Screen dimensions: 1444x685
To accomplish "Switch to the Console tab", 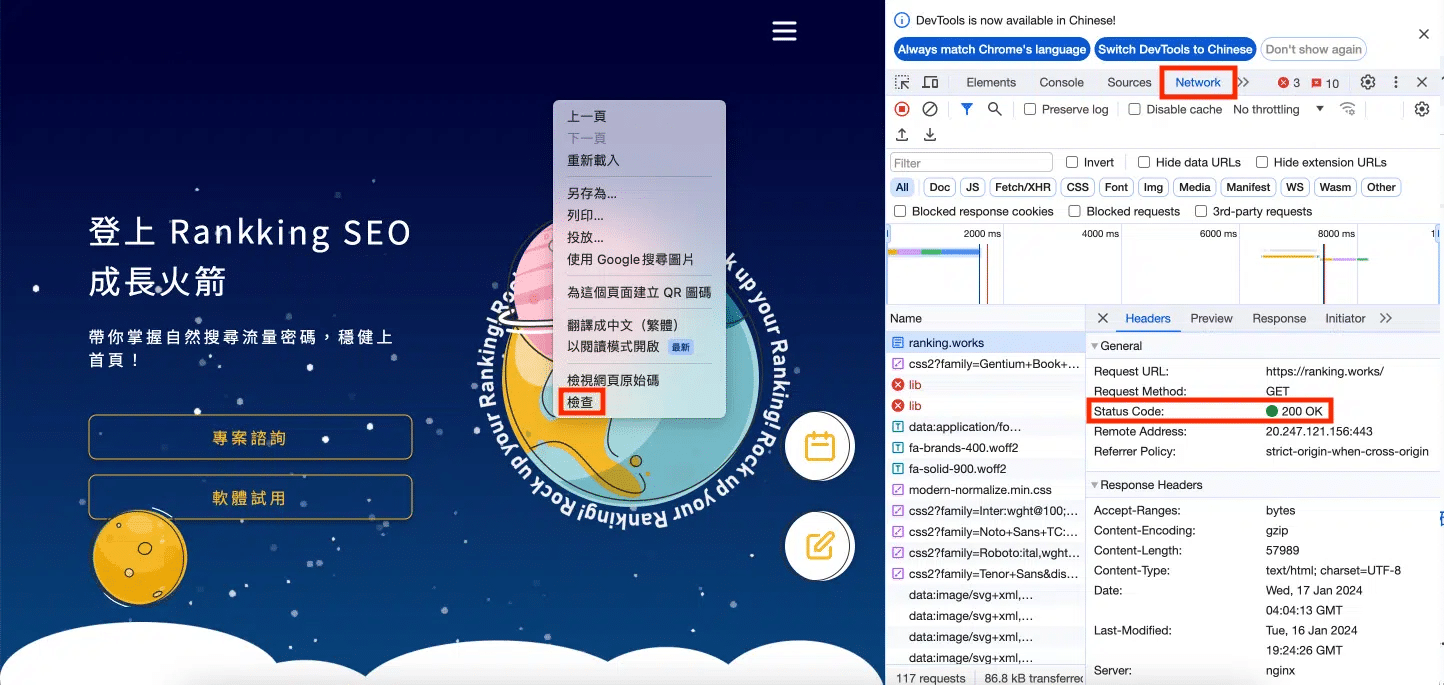I will click(x=1061, y=82).
